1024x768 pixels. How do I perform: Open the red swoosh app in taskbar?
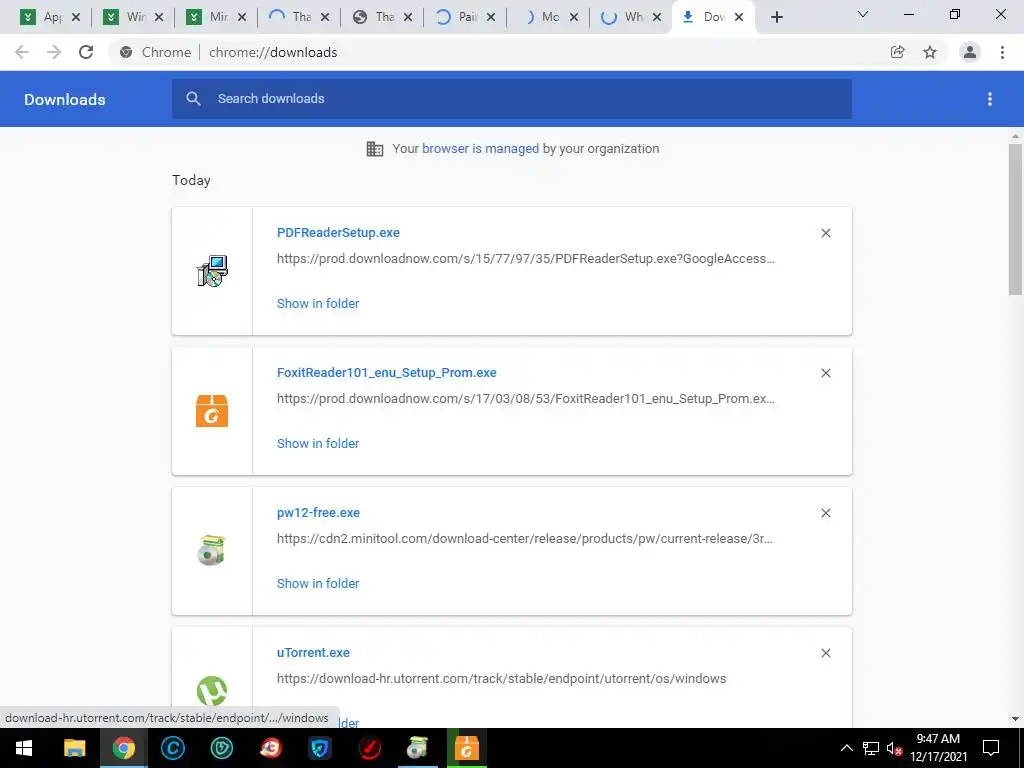click(x=369, y=748)
